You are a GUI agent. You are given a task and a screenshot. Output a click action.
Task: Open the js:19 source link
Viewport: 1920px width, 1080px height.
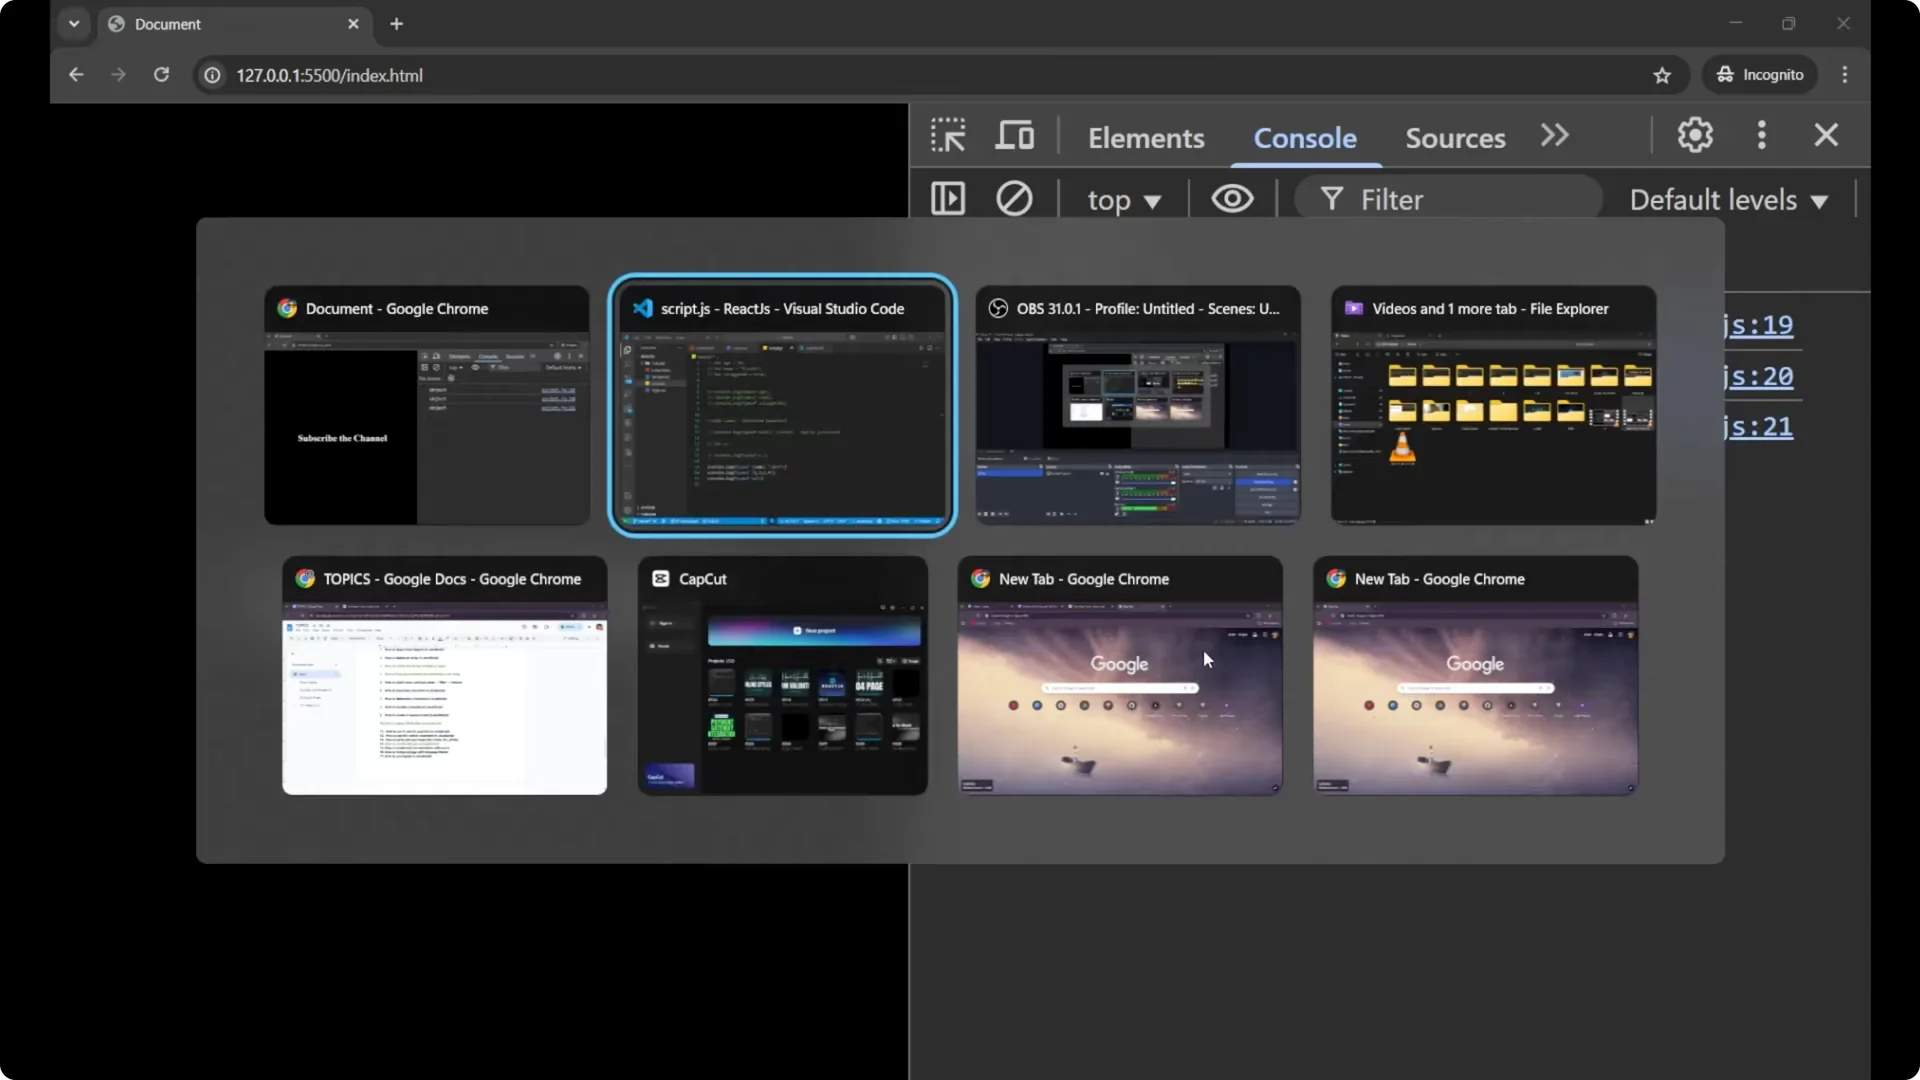(x=1759, y=325)
